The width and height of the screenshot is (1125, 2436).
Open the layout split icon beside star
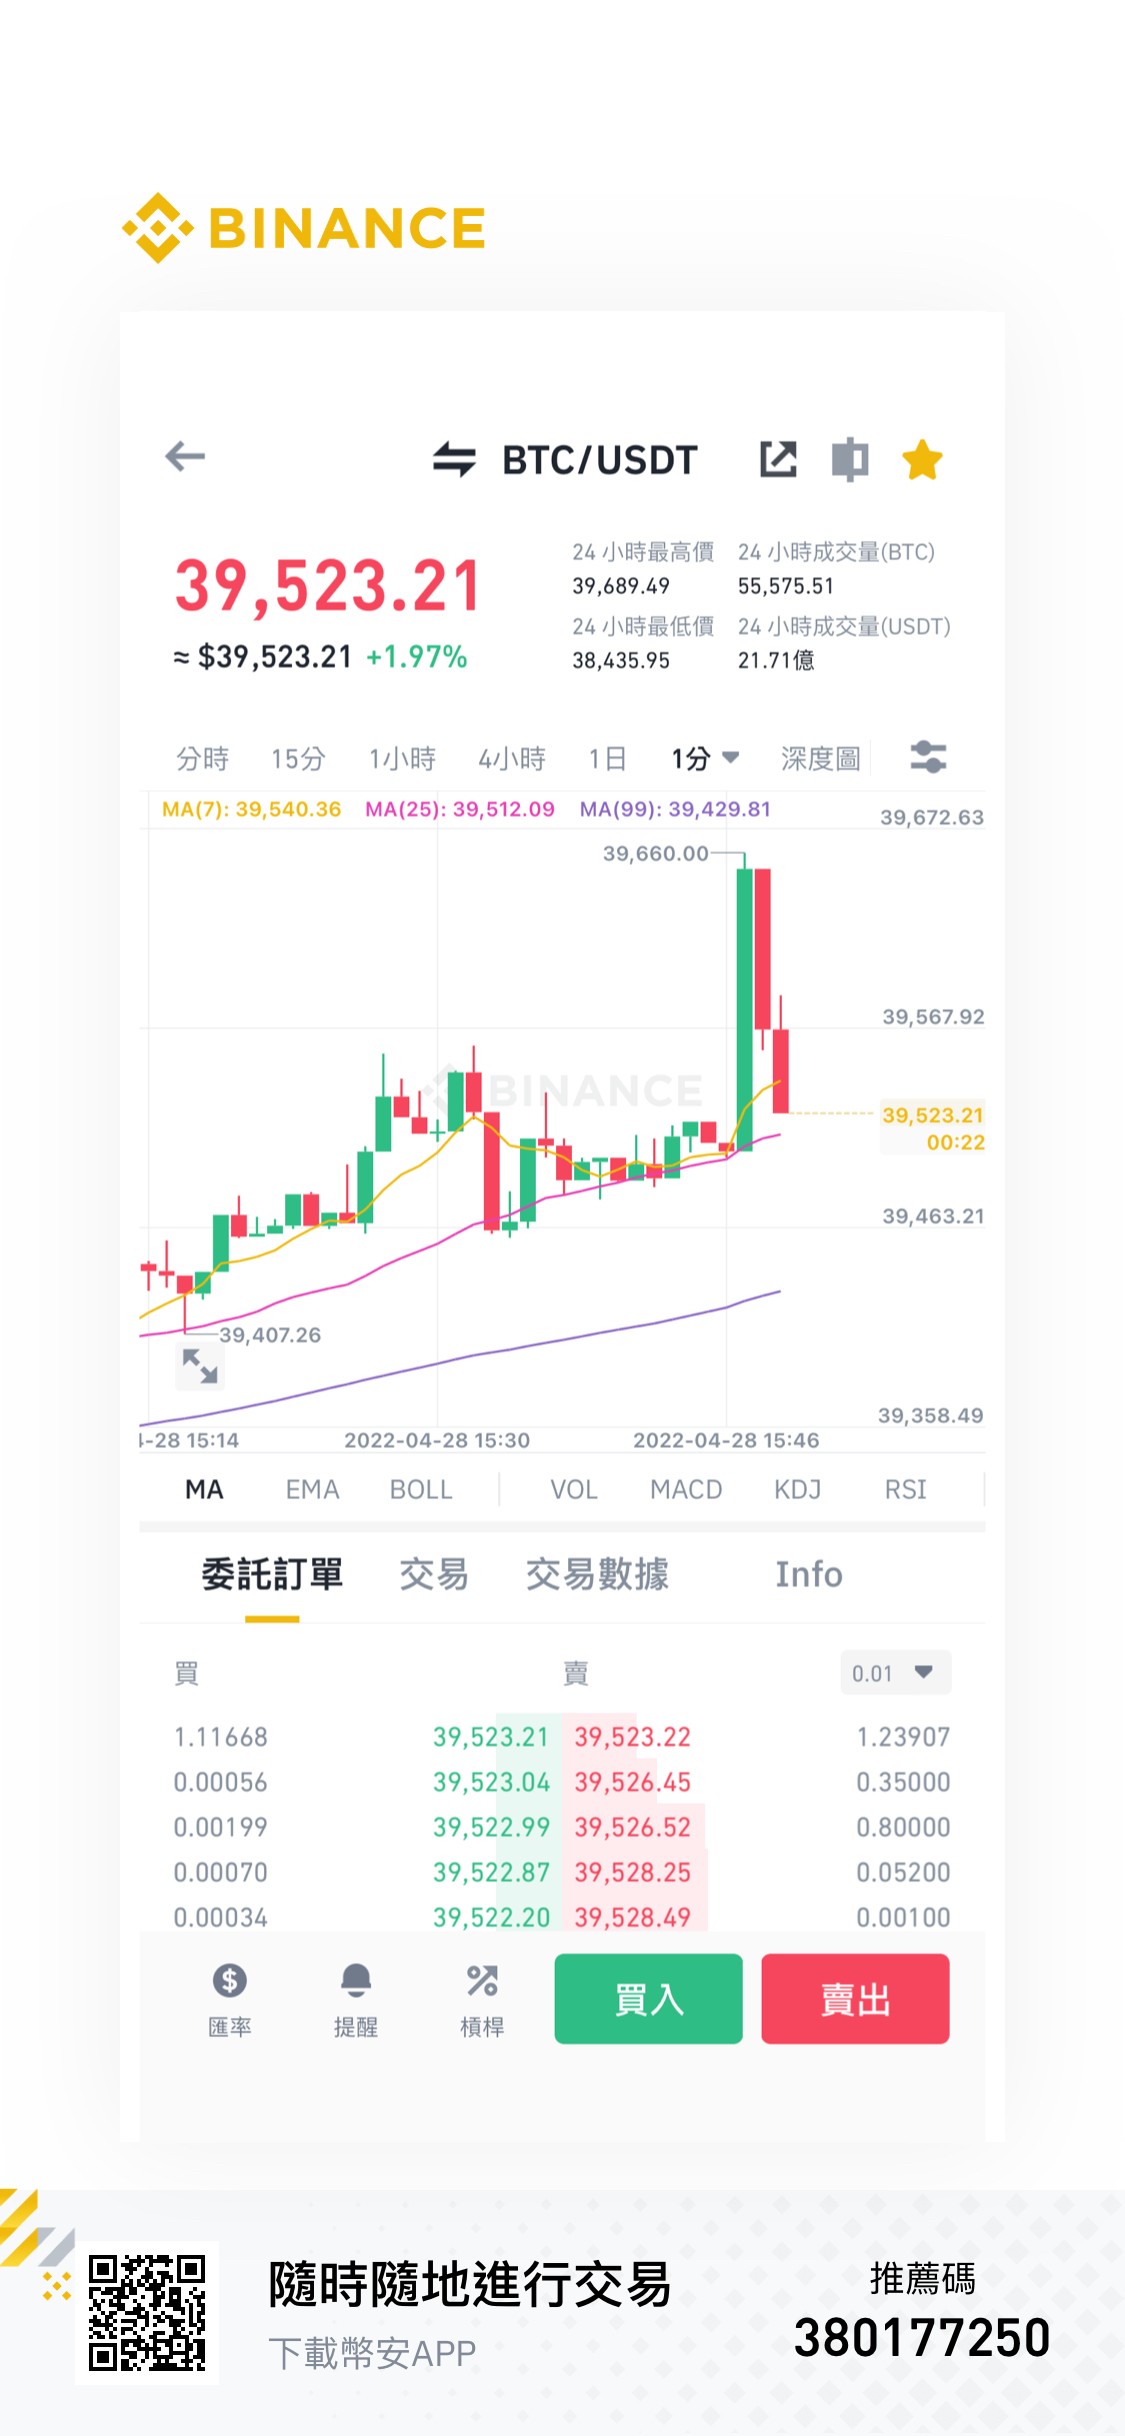click(850, 459)
